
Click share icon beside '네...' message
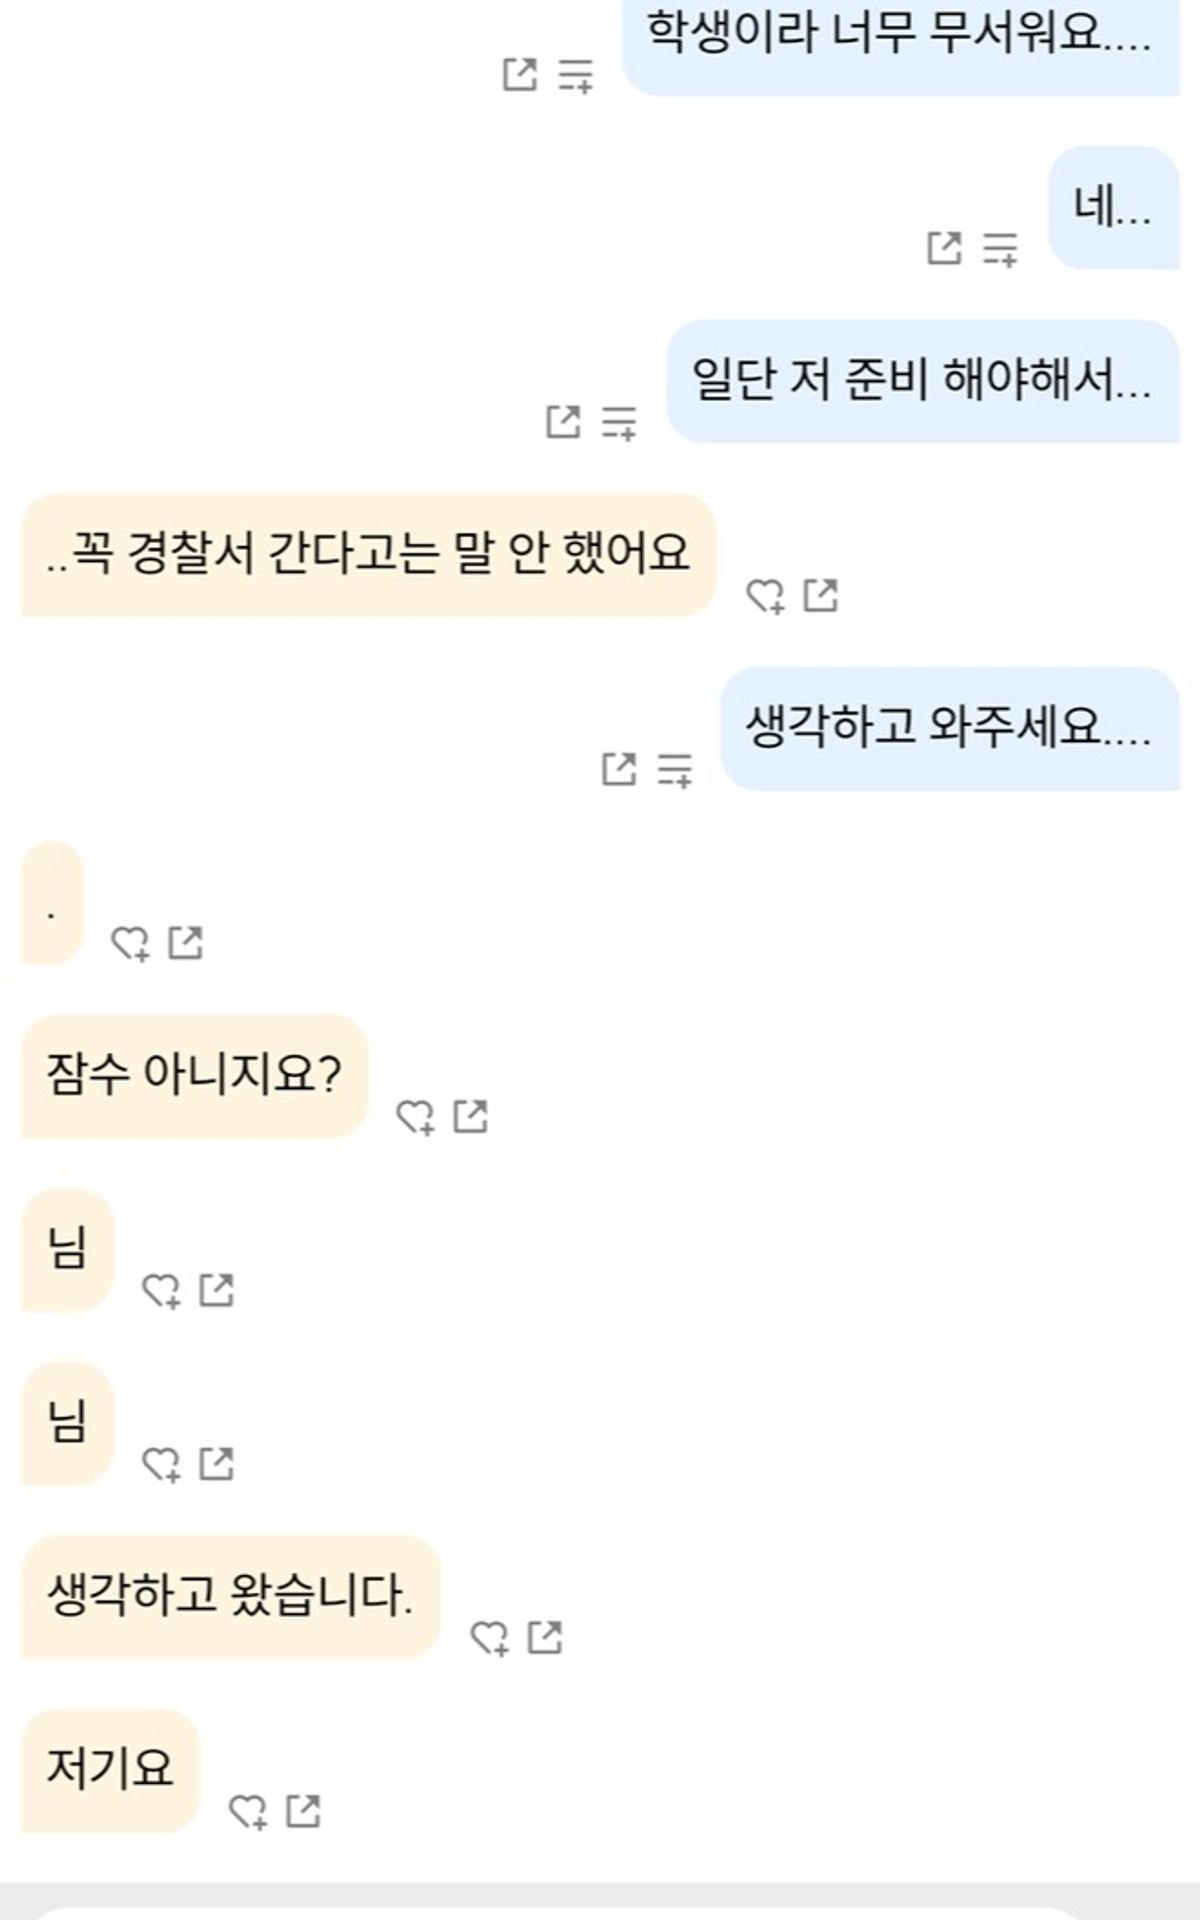(944, 248)
